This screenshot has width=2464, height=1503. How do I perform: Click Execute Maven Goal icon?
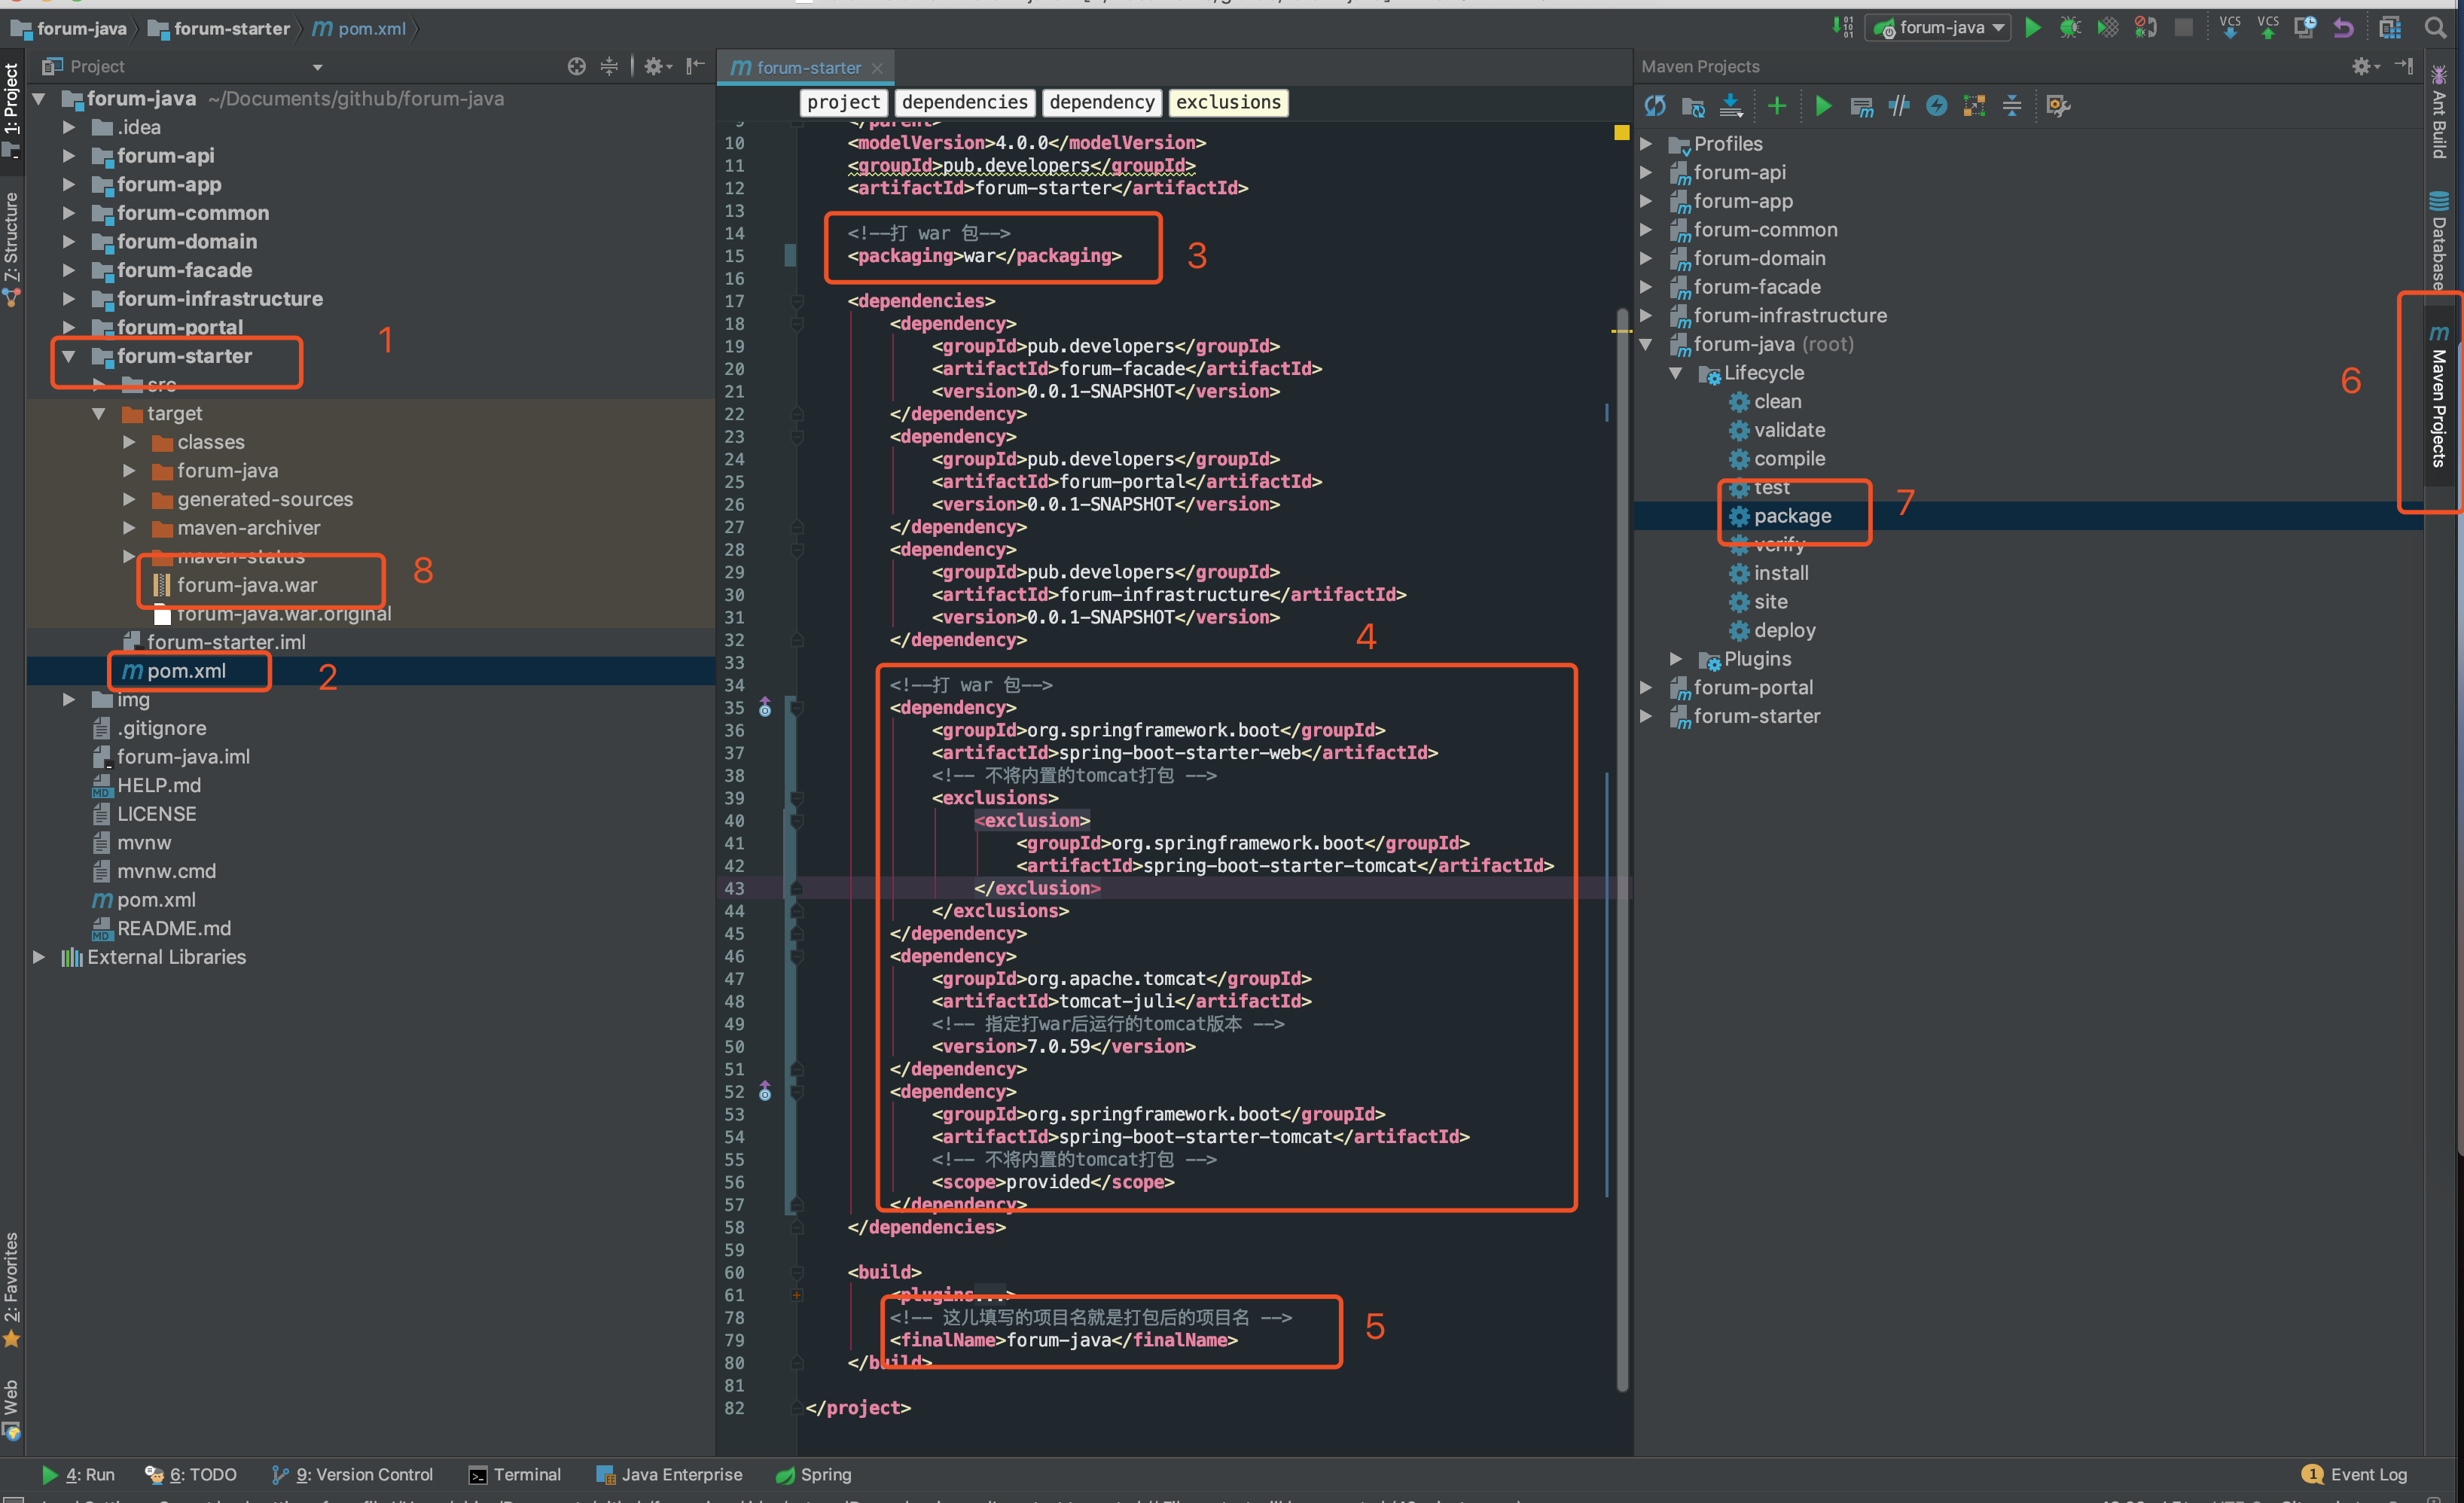tap(1861, 106)
